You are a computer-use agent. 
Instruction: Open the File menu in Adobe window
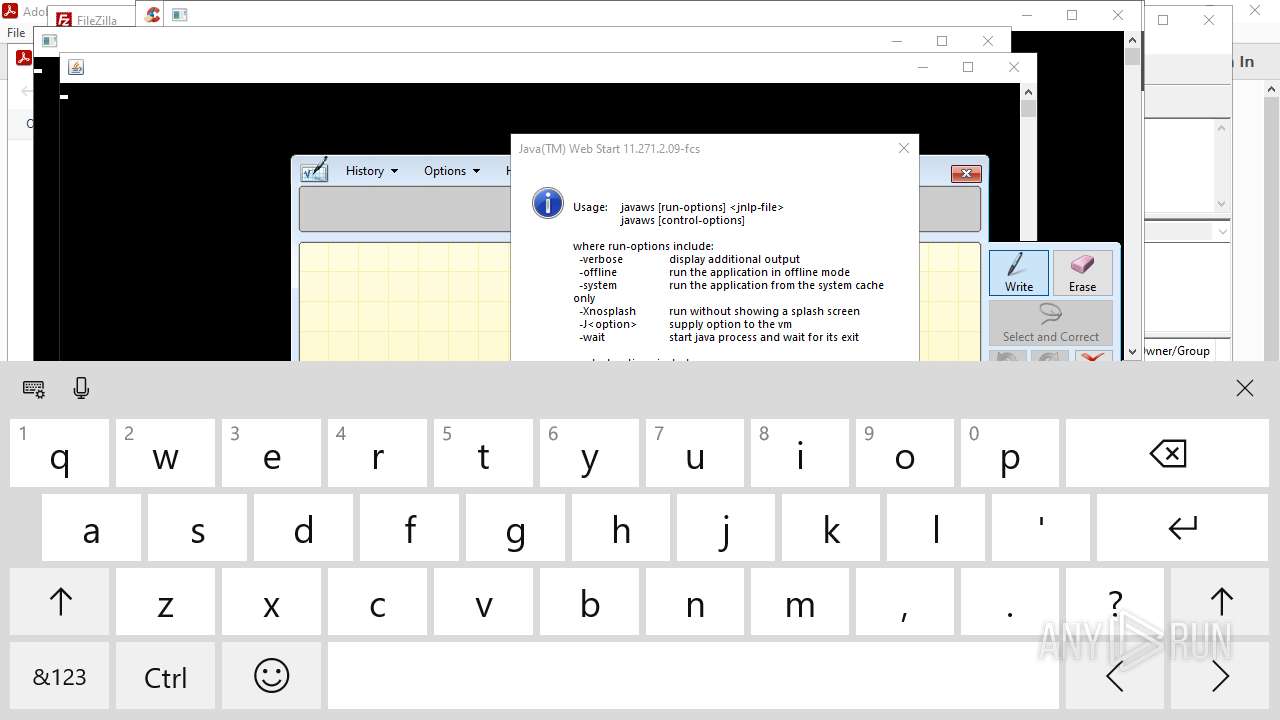coord(16,32)
